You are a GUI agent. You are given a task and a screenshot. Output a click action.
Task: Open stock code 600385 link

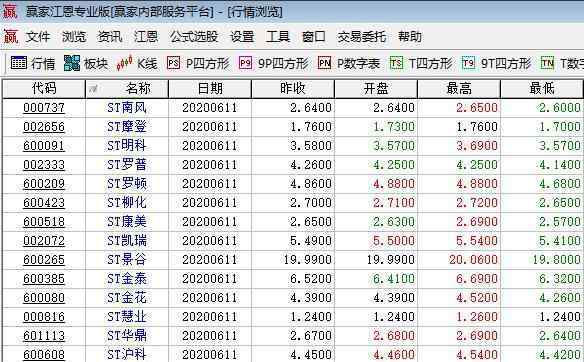click(44, 279)
